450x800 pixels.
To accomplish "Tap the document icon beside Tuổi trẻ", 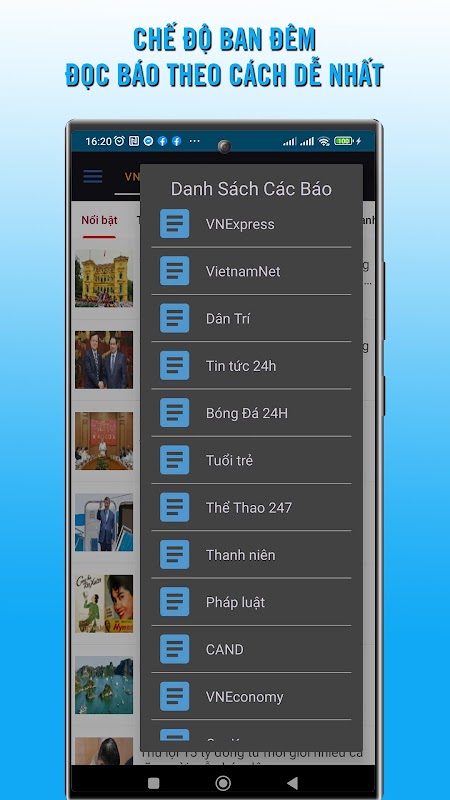I will point(174,460).
